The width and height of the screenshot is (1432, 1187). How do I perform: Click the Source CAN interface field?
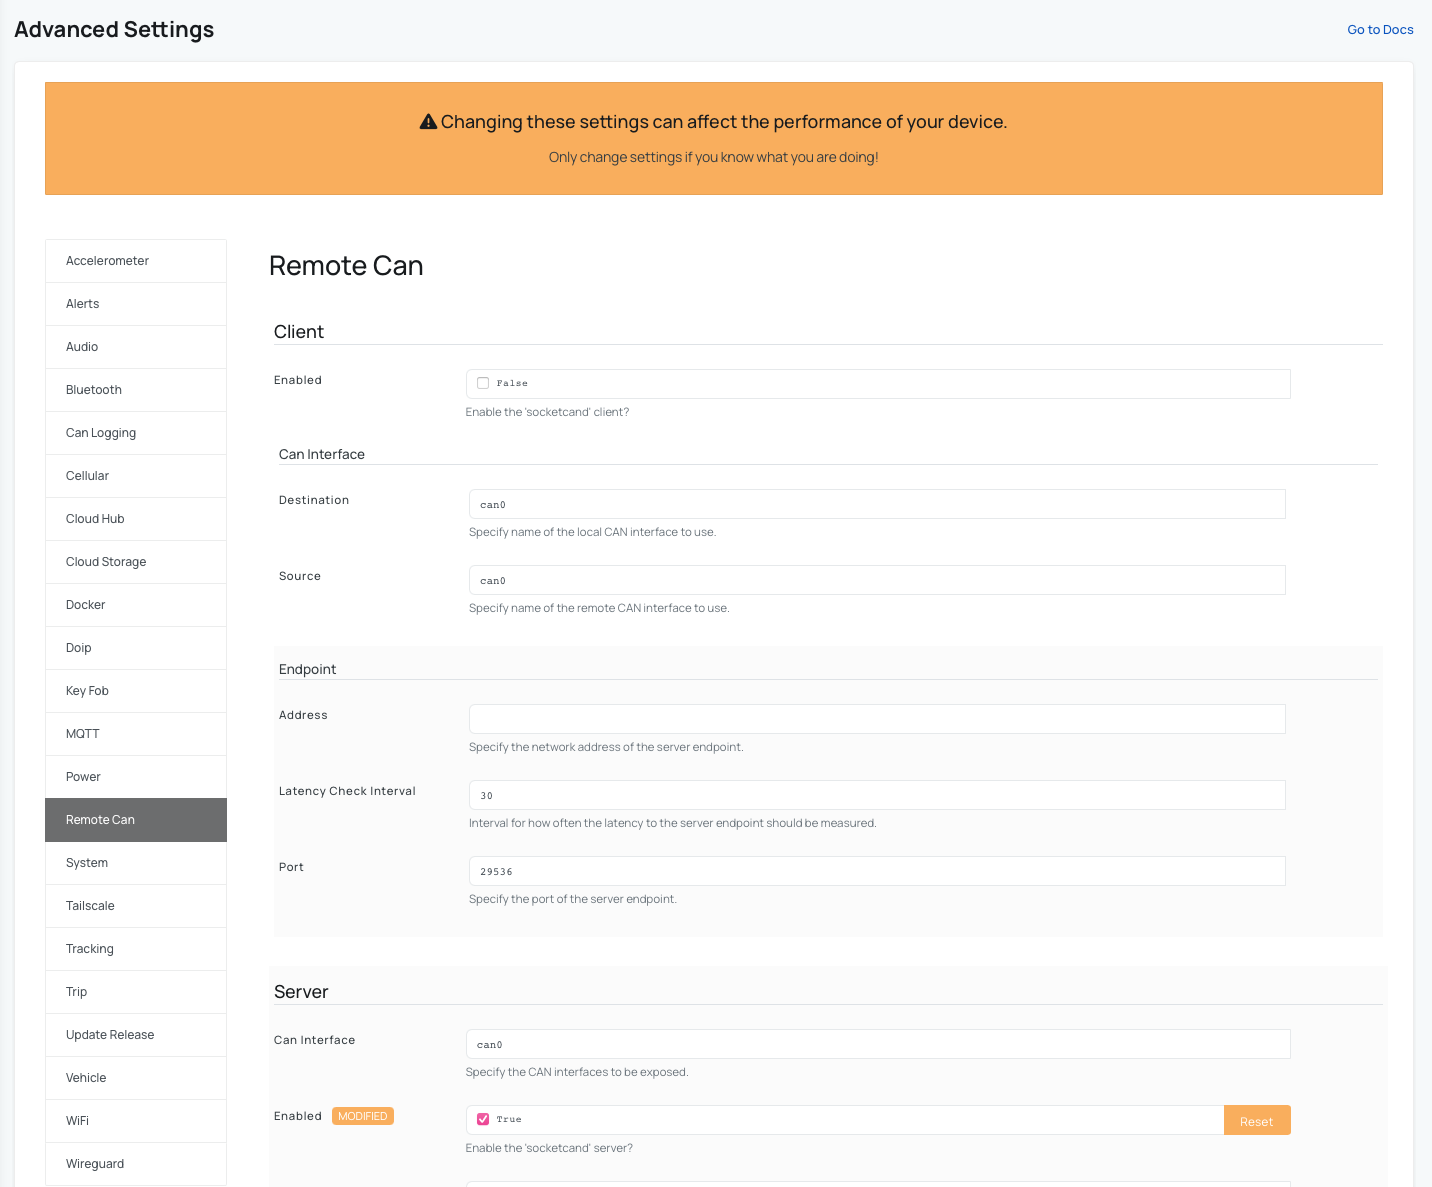tap(876, 580)
